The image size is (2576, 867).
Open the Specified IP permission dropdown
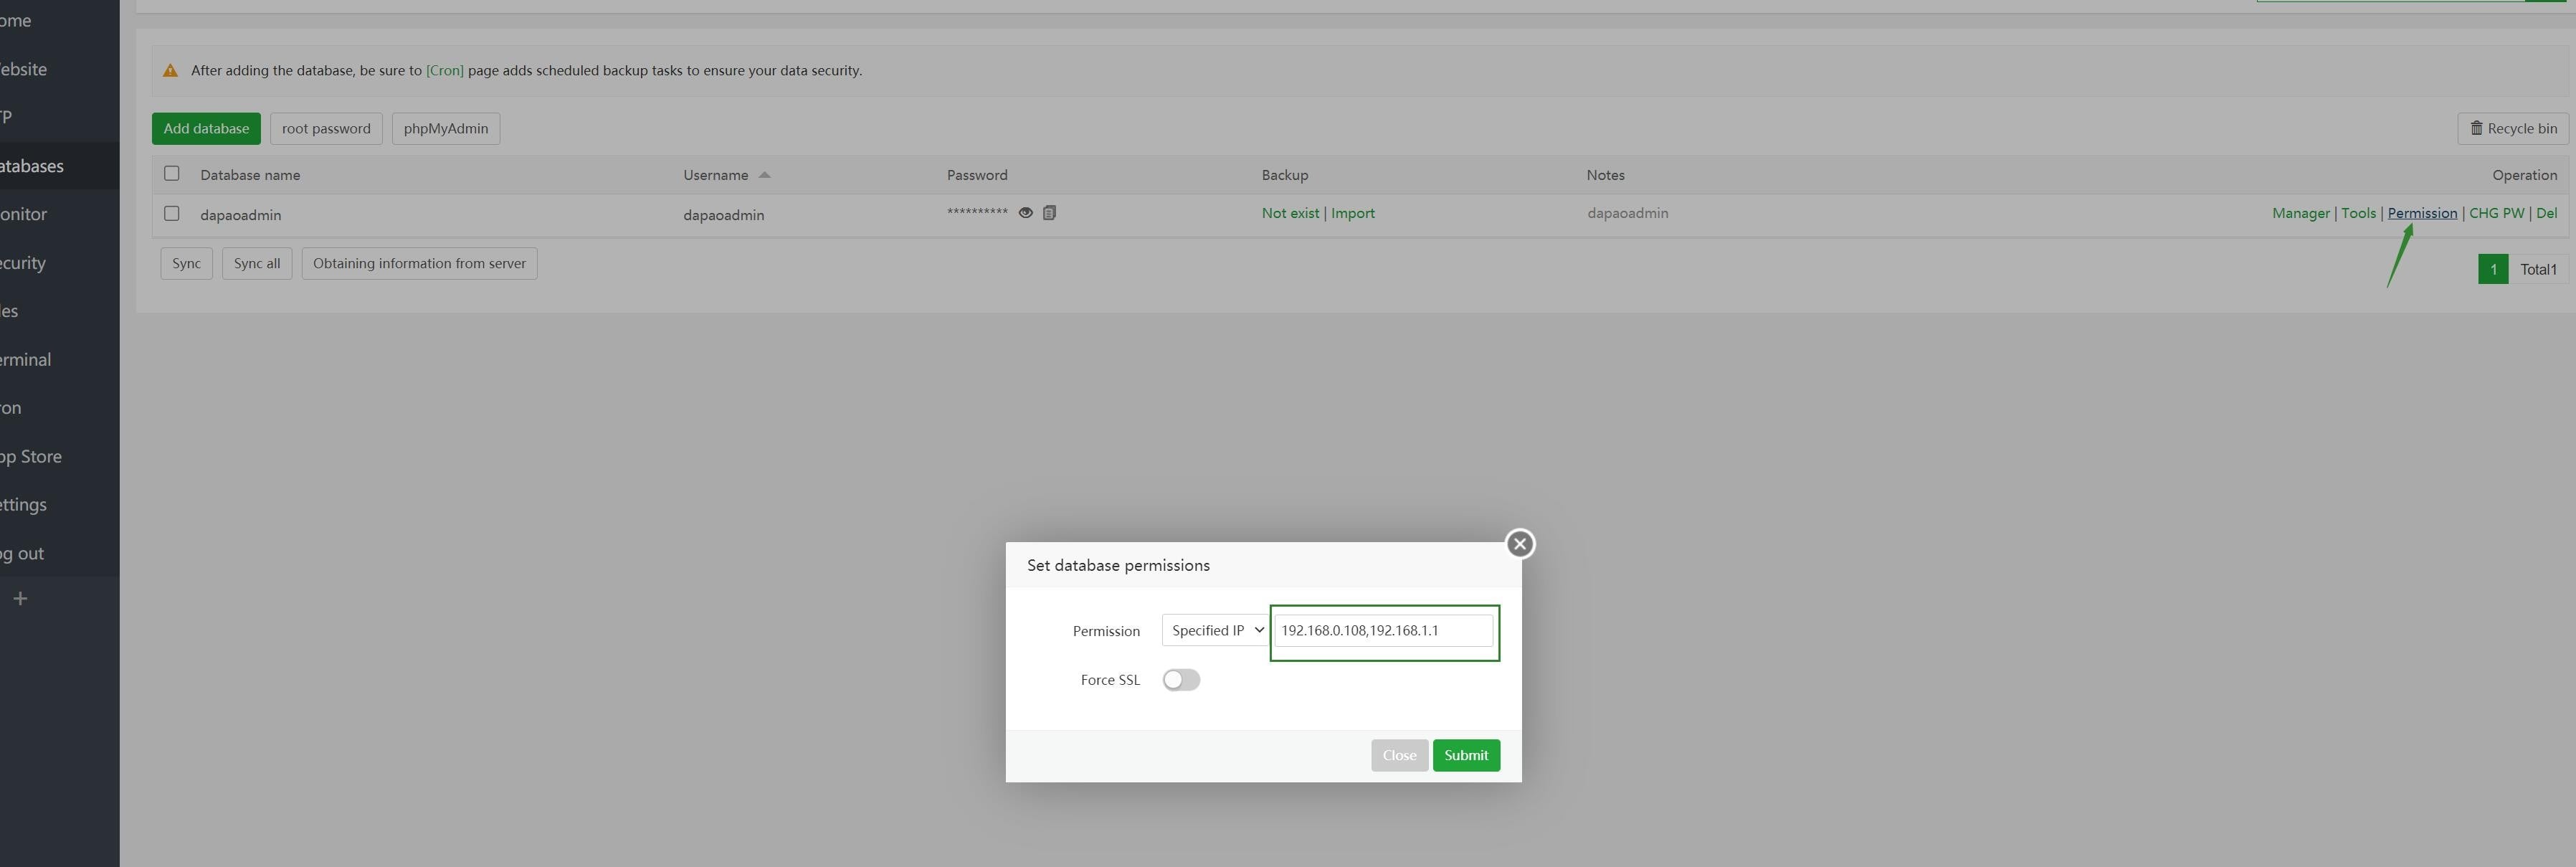point(1216,631)
